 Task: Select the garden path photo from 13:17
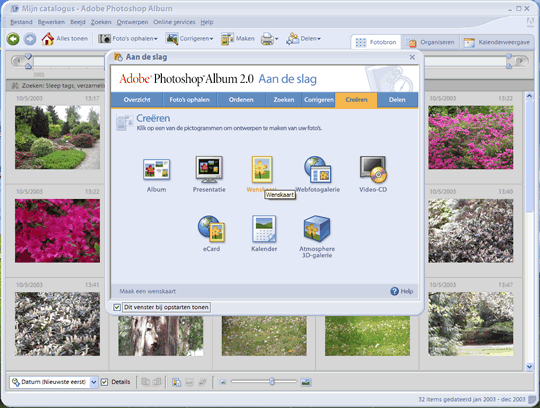pyautogui.click(x=58, y=137)
